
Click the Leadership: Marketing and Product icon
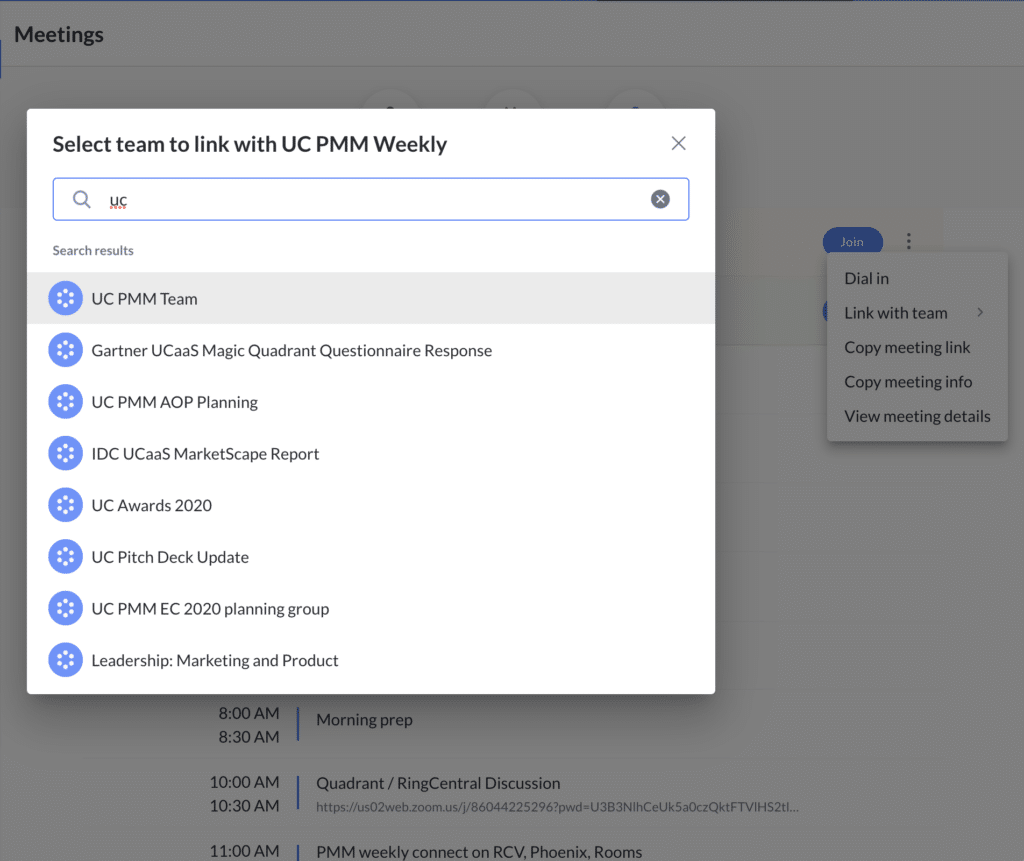tap(65, 660)
